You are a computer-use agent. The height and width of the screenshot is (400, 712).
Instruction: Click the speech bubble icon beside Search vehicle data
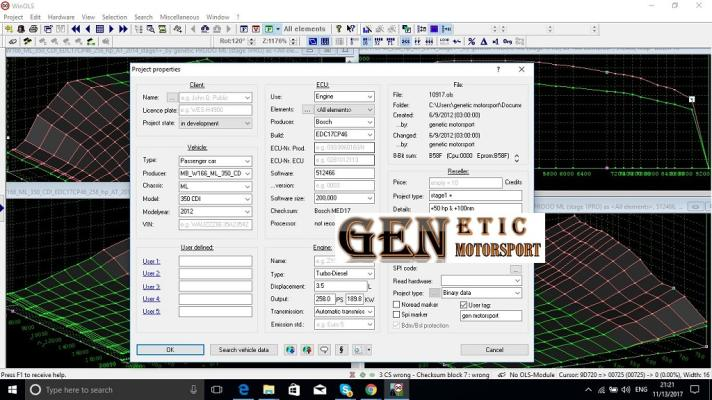coord(323,349)
